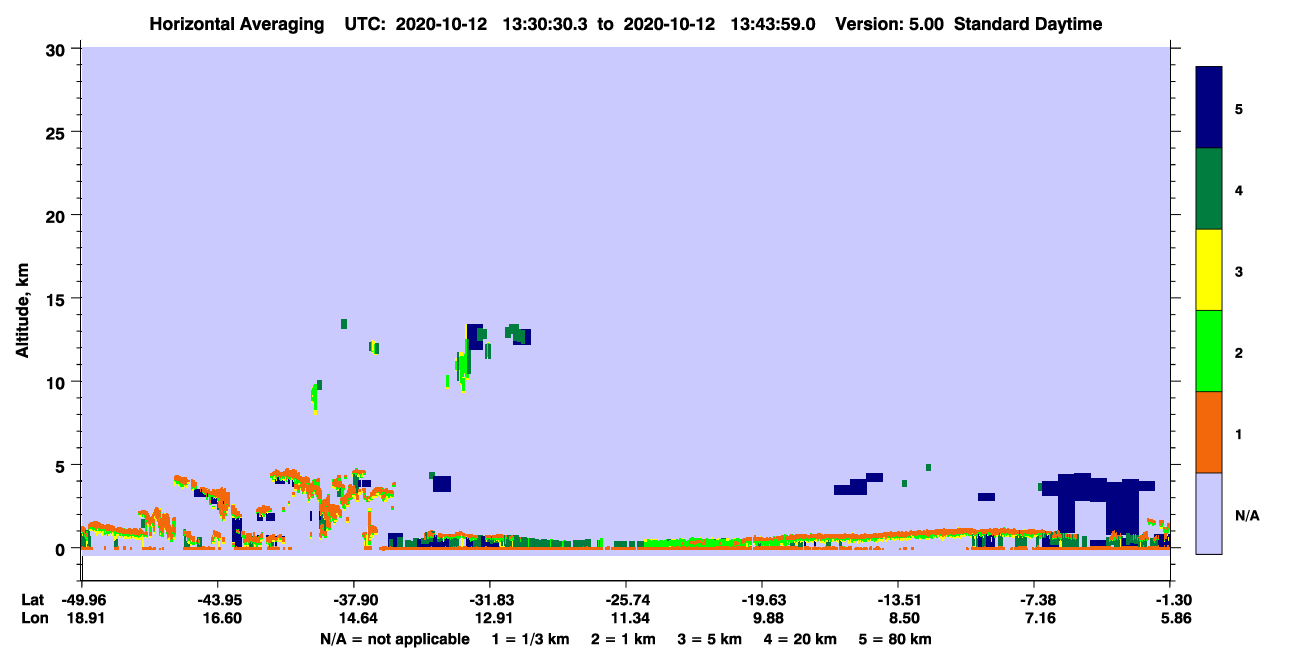Click the 'Lat' row label
This screenshot has width=1300, height=667.
point(32,600)
